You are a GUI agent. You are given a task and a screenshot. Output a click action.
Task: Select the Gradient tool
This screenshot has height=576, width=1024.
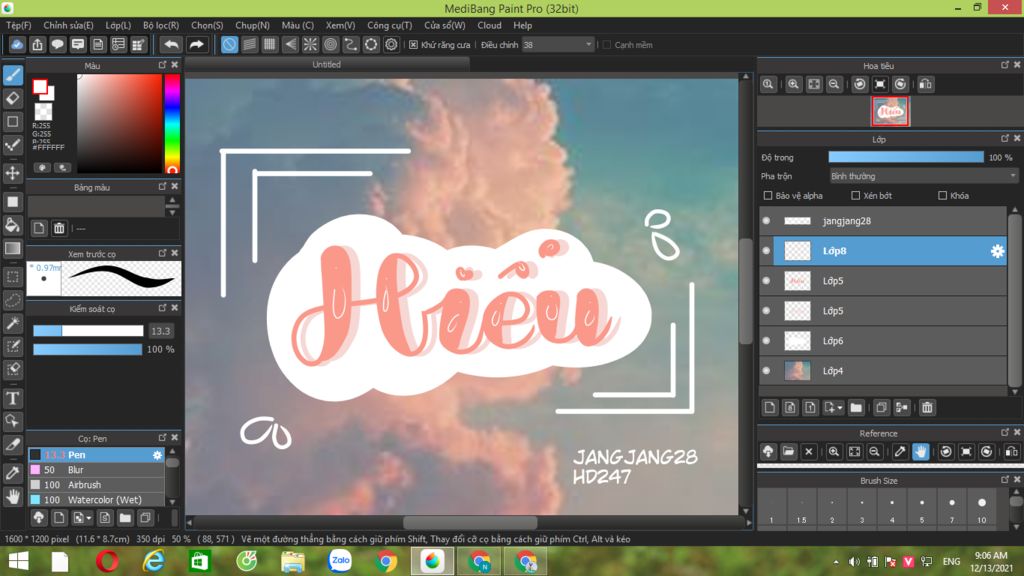[13, 249]
